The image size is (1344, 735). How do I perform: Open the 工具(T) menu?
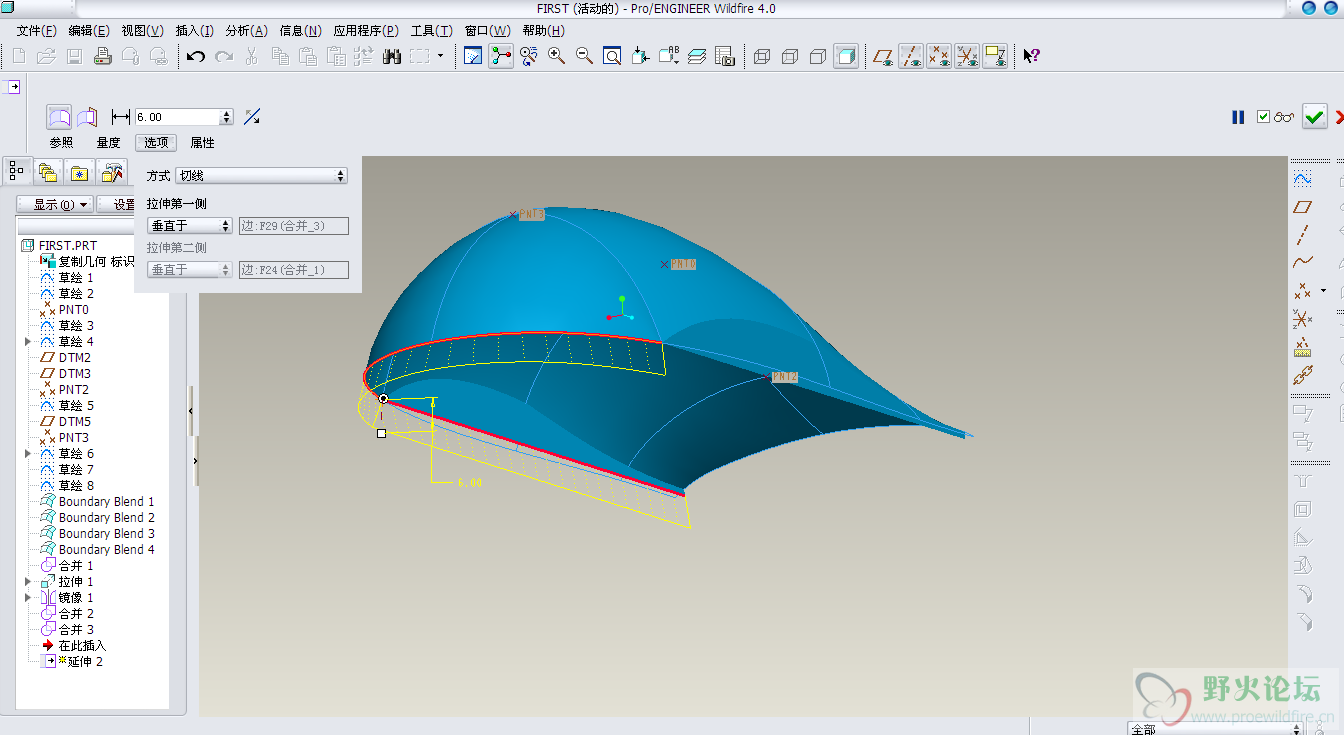[x=431, y=31]
